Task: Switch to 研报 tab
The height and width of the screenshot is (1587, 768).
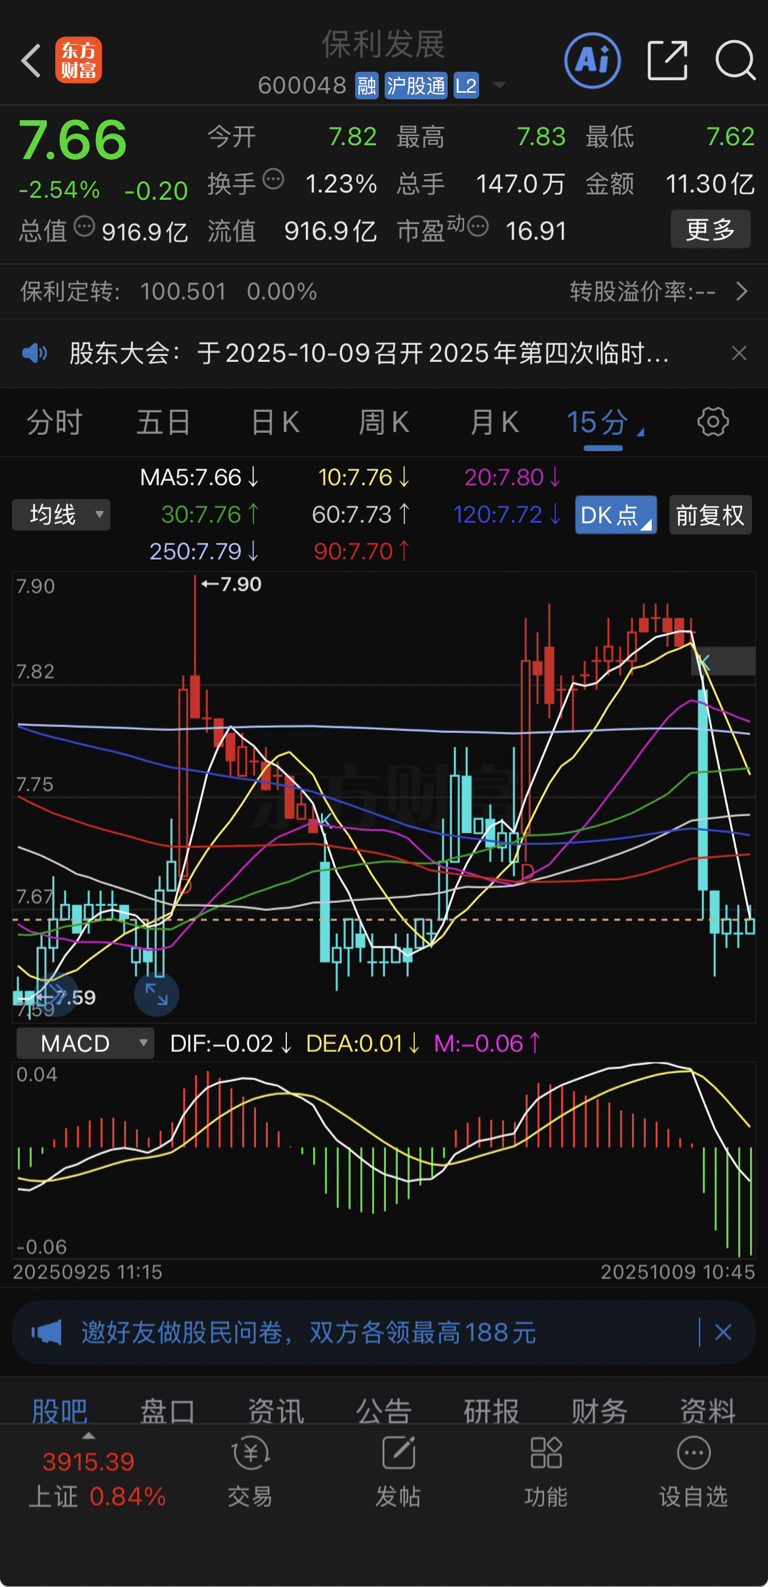Action: click(491, 1410)
